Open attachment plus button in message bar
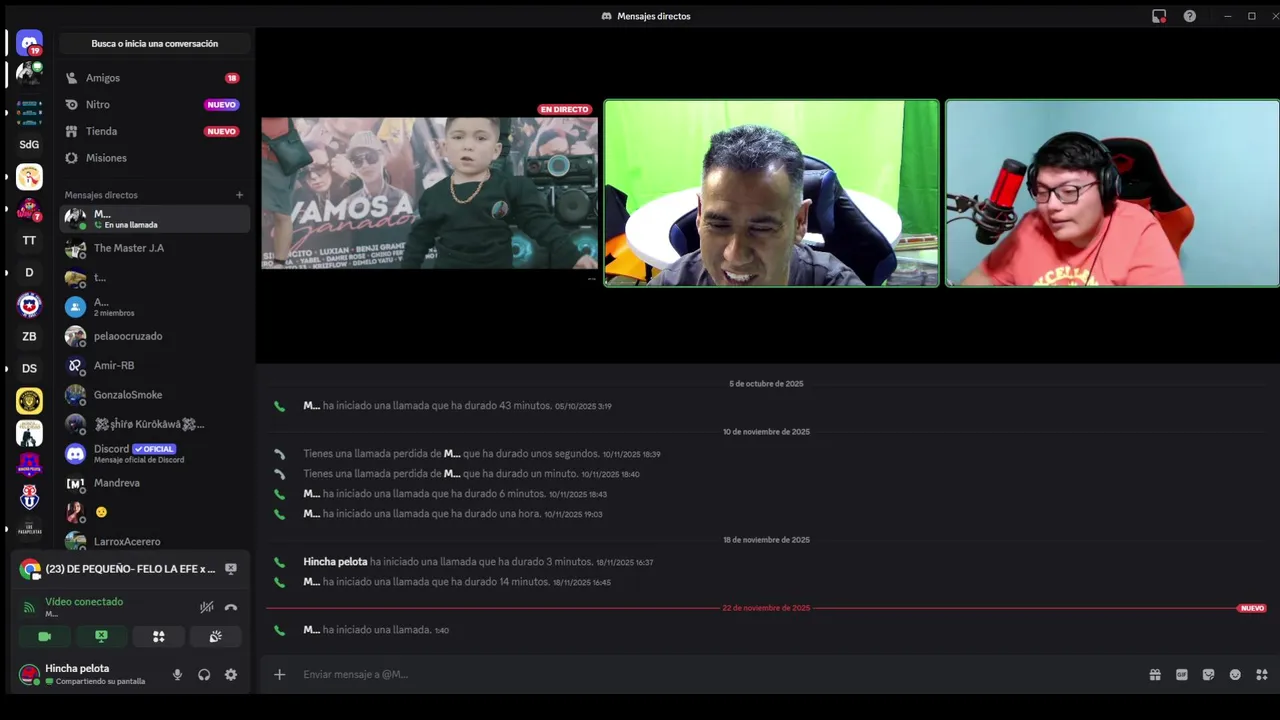Screen dimensions: 1280x720 pos(279,675)
